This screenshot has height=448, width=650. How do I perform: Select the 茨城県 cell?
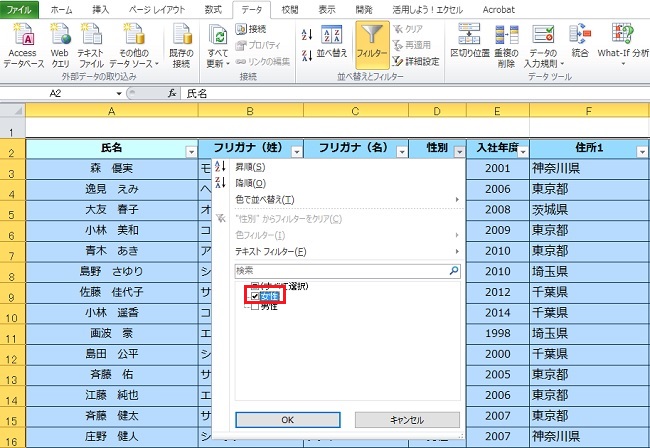point(589,210)
